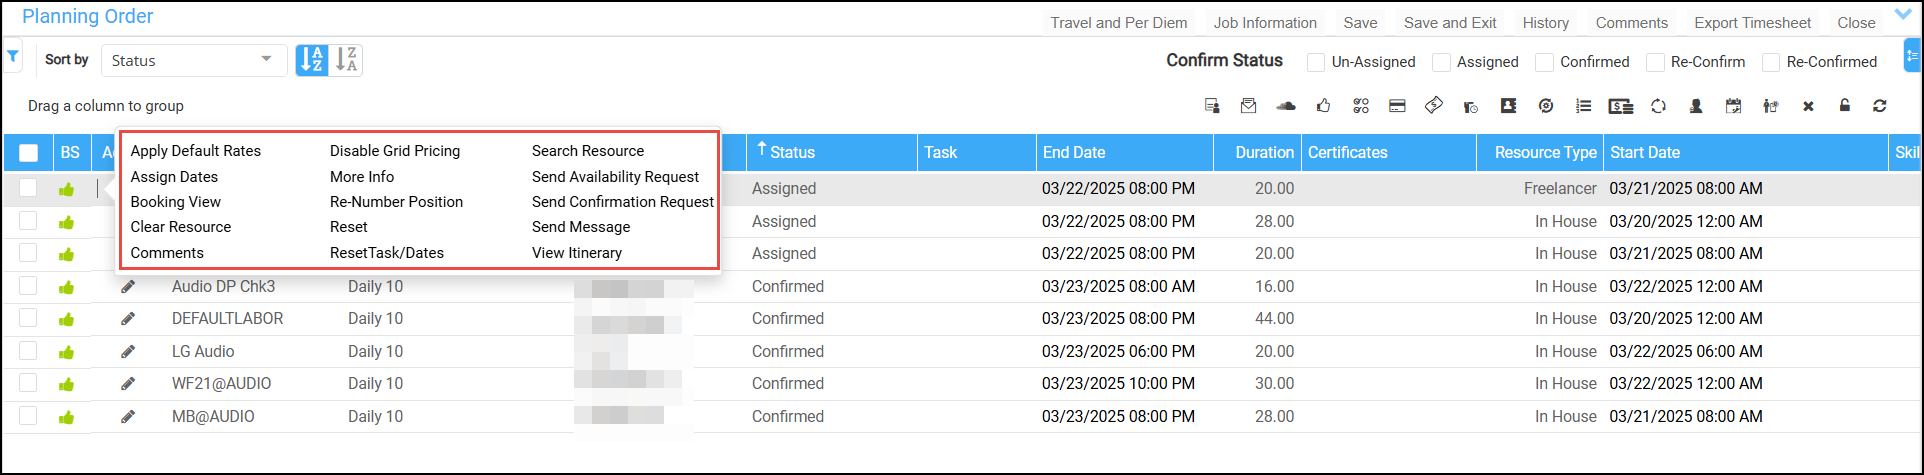
Task: Click the X delete icon in toolbar
Action: (x=1808, y=106)
